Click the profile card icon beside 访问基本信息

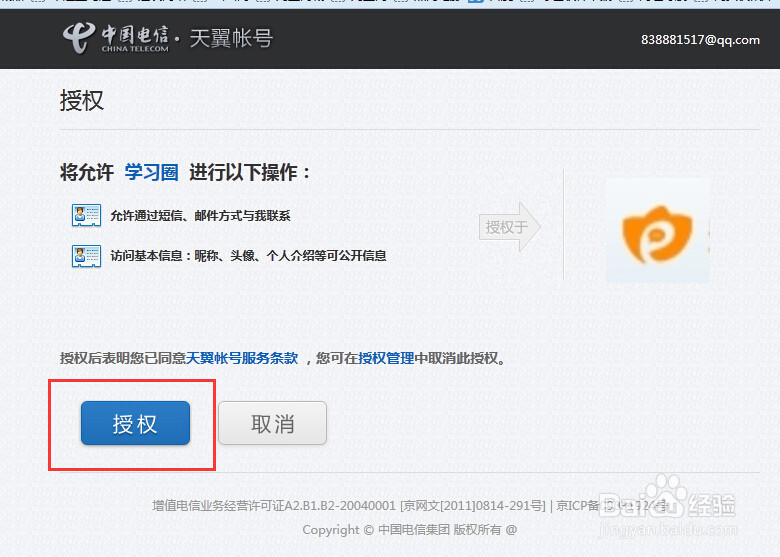(x=87, y=256)
